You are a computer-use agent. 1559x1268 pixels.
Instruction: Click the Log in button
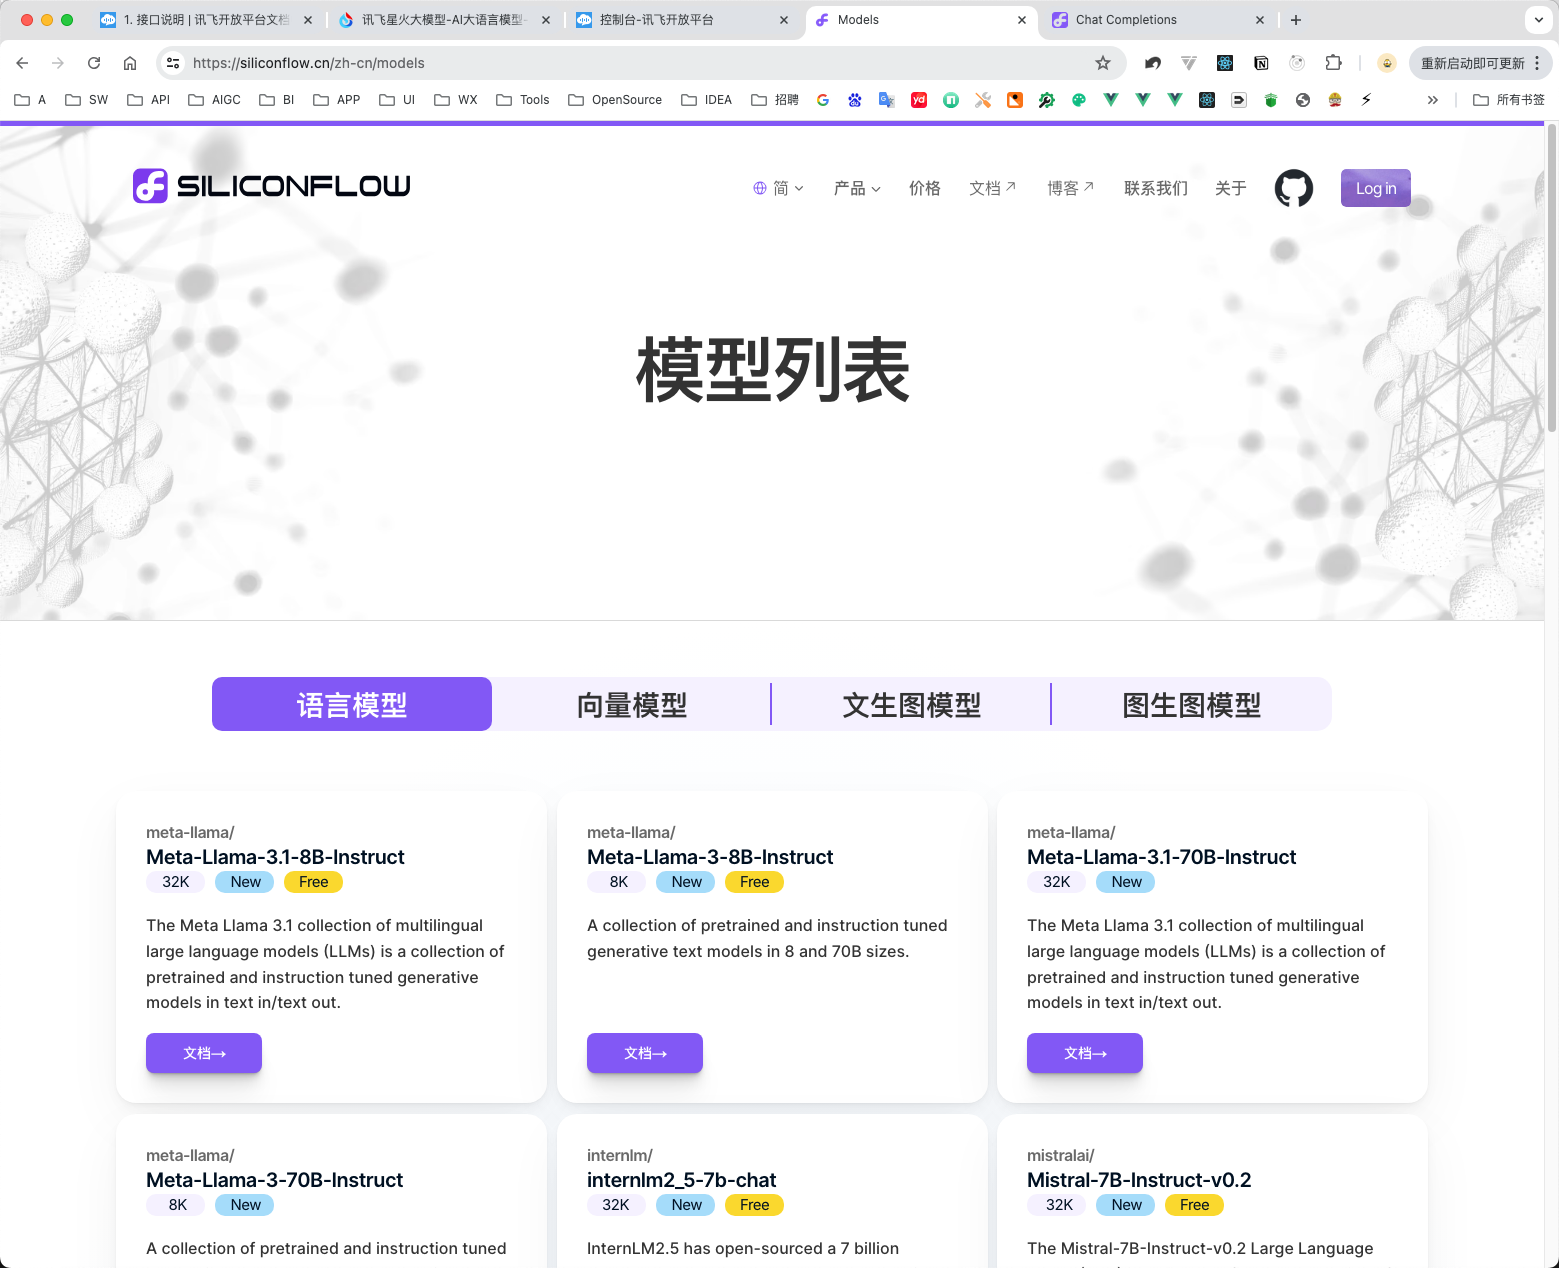pos(1375,188)
